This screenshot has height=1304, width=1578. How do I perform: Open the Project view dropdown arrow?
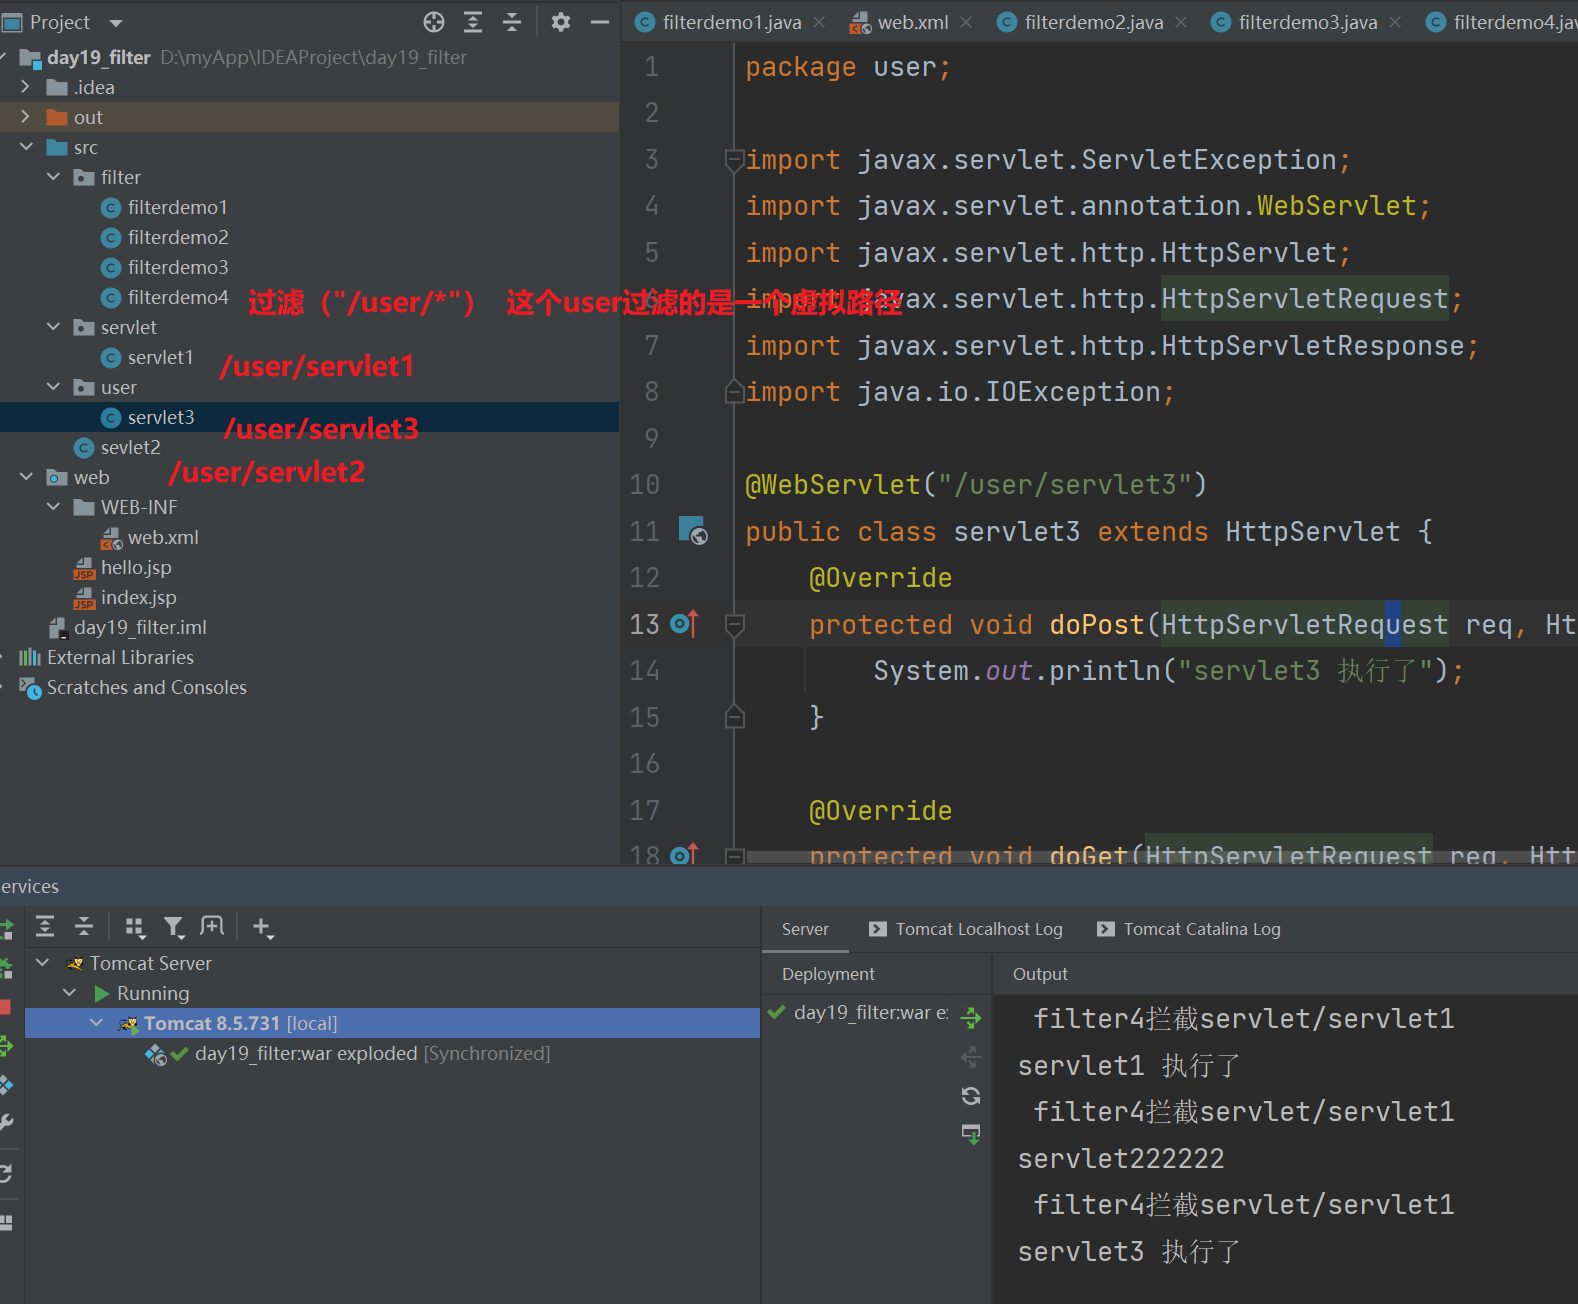point(116,23)
